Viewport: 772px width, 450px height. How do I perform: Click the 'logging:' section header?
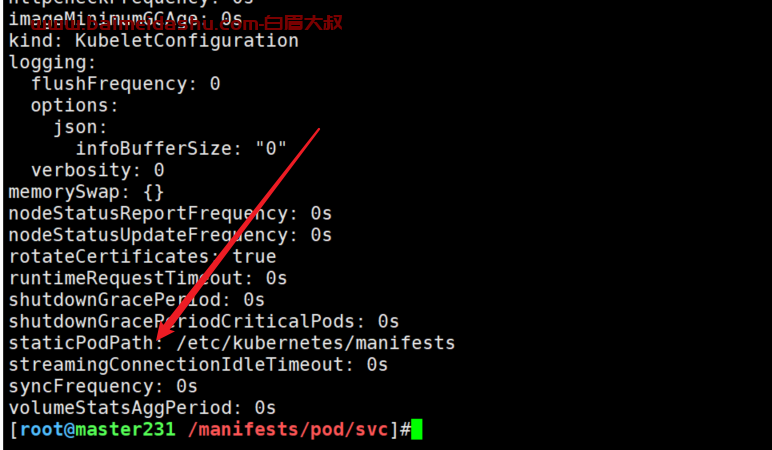pyautogui.click(x=52, y=63)
